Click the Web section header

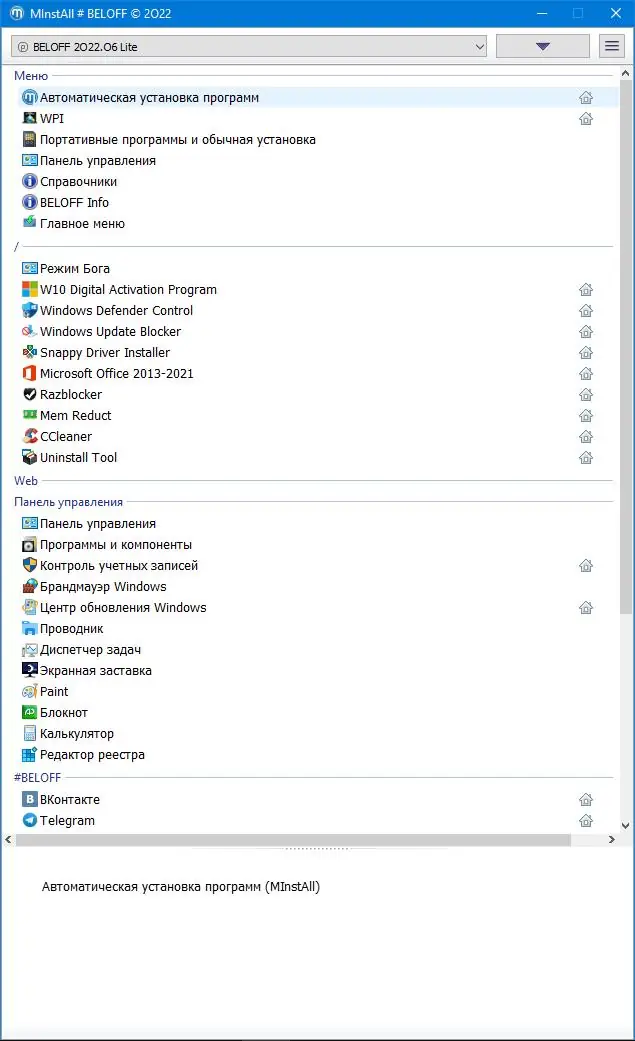[26, 481]
